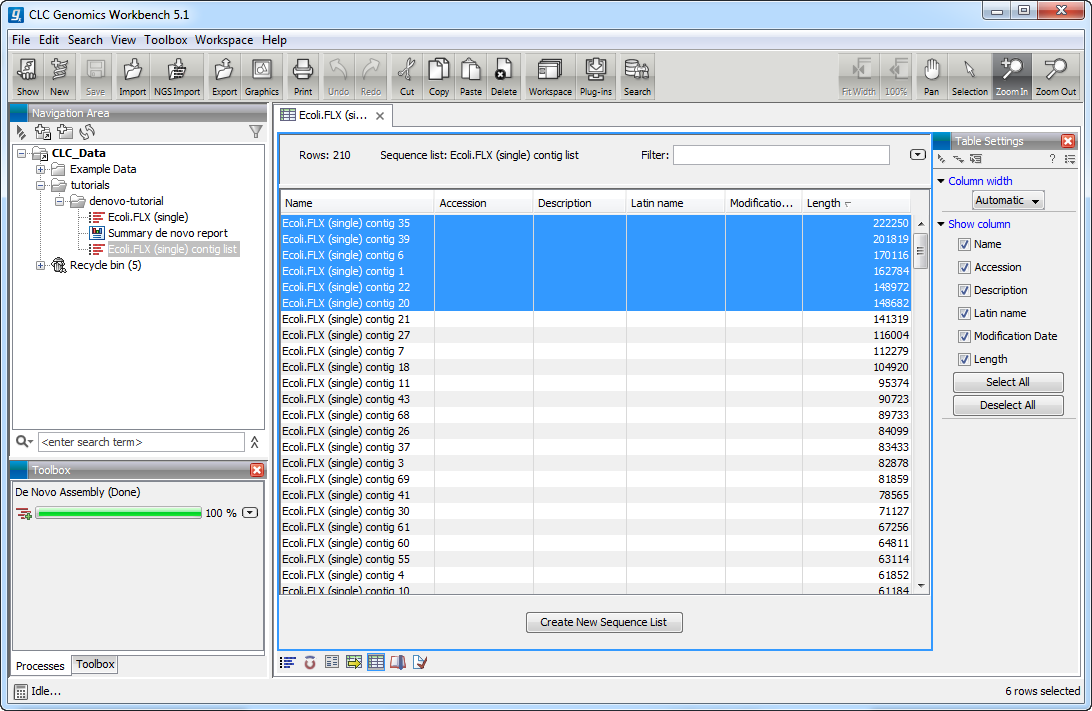Click the Export toolbar icon

point(224,77)
